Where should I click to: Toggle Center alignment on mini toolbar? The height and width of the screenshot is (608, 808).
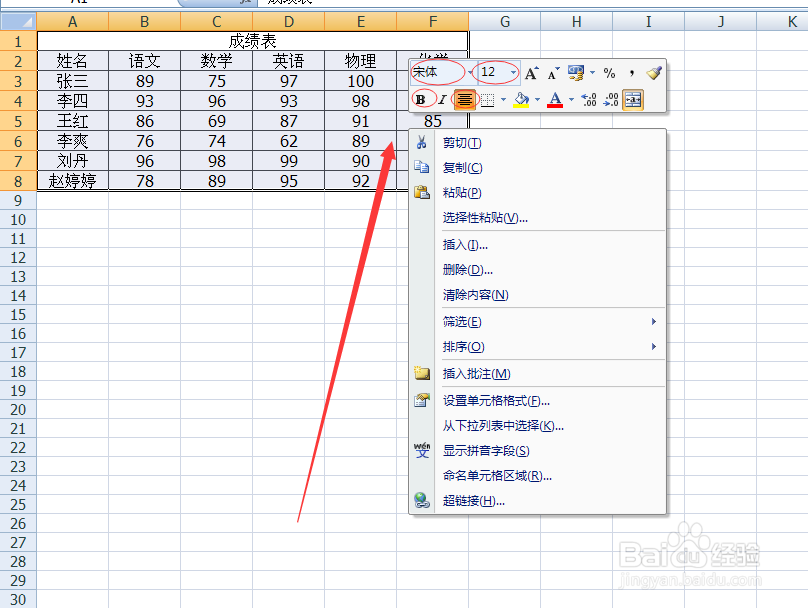pyautogui.click(x=464, y=98)
